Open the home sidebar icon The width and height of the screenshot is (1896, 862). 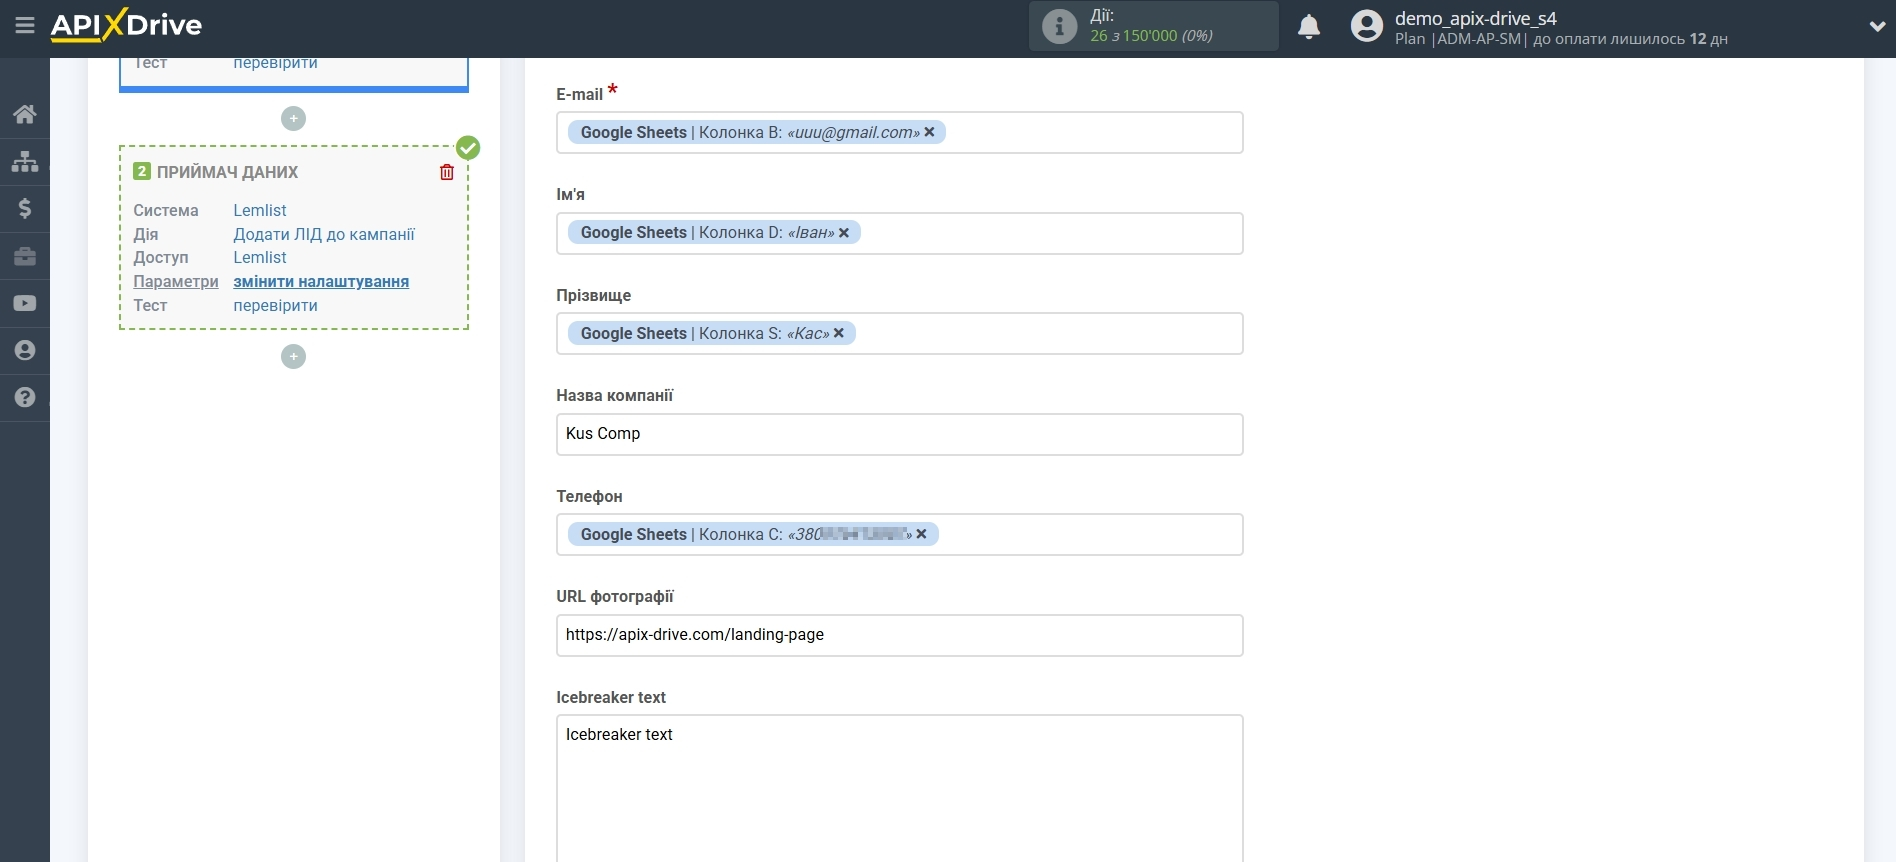(25, 114)
